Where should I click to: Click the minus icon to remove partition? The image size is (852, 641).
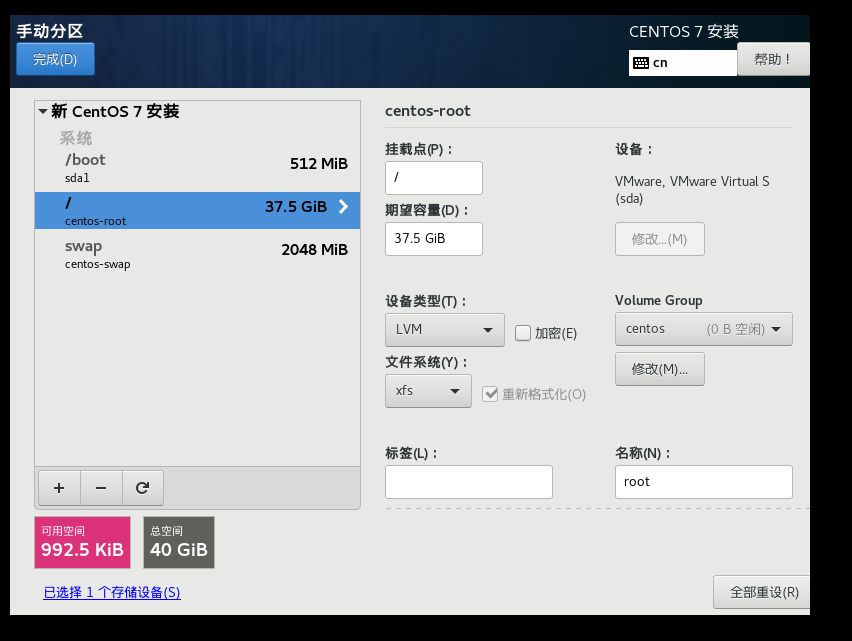coord(101,488)
